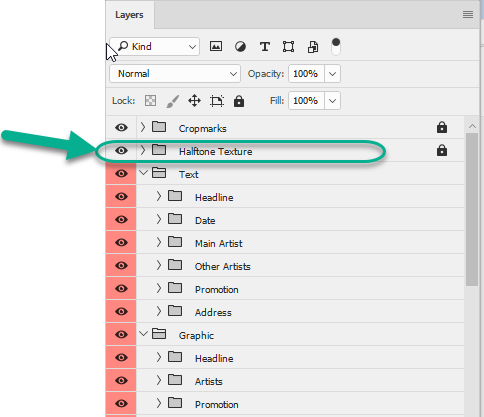Filter for smart objects icon
The image size is (484, 417).
tap(313, 47)
